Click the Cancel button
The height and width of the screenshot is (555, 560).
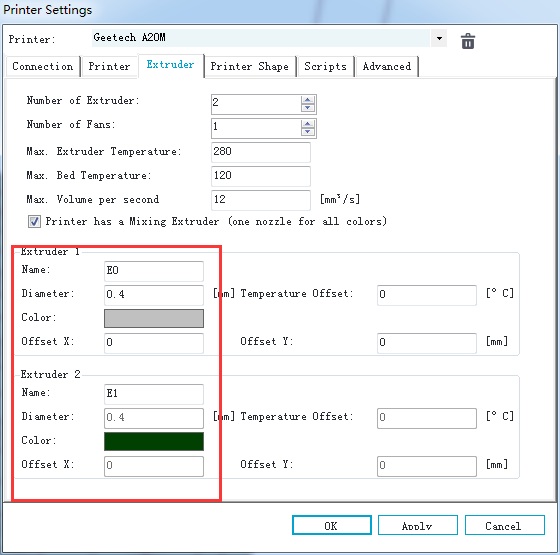click(505, 525)
